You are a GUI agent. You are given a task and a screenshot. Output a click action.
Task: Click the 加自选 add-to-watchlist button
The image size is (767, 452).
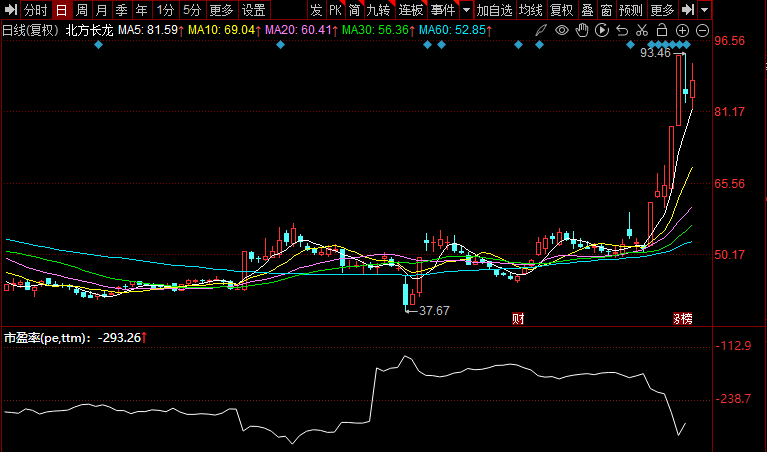pos(494,10)
